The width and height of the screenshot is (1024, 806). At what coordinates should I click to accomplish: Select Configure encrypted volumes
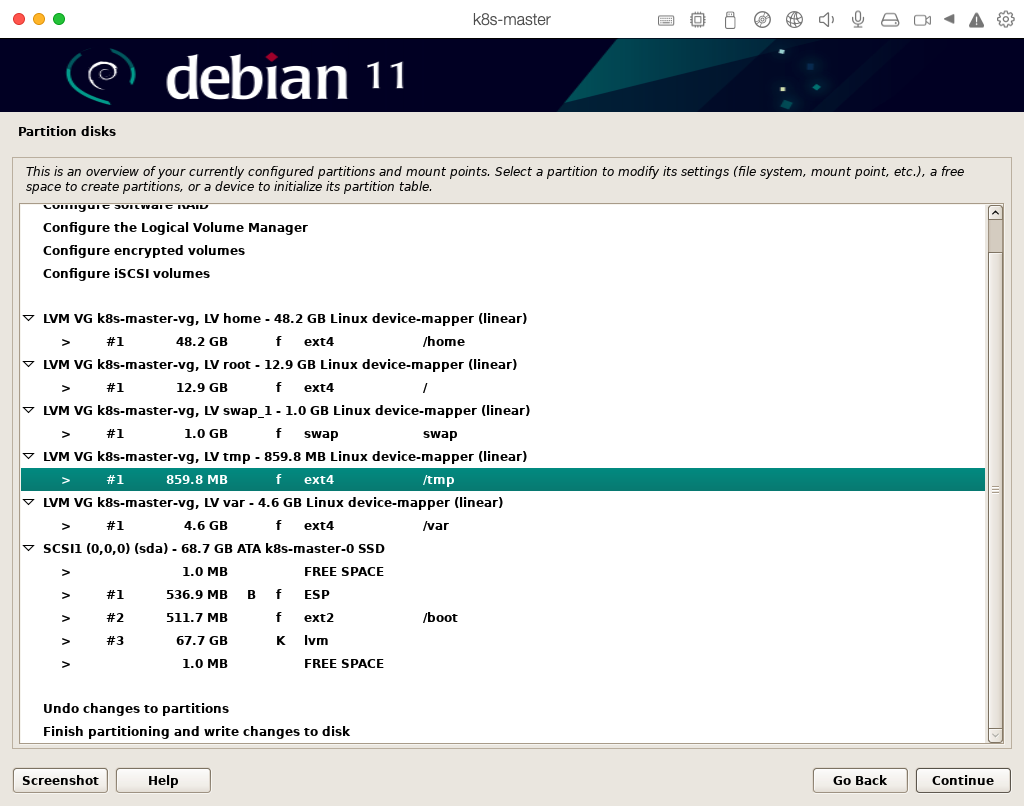[144, 250]
